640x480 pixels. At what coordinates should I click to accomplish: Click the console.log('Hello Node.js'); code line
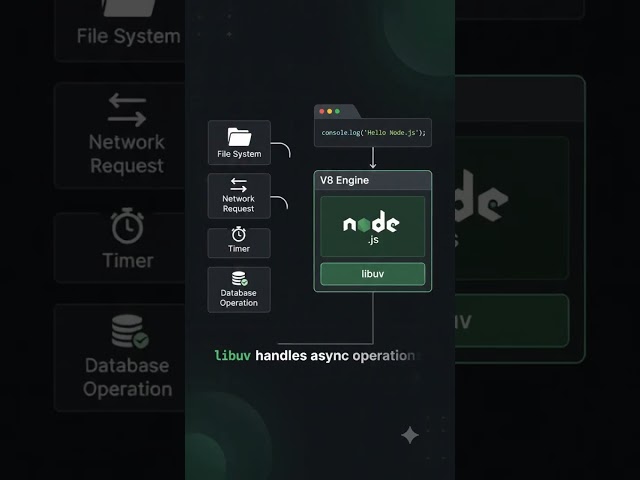(x=373, y=133)
